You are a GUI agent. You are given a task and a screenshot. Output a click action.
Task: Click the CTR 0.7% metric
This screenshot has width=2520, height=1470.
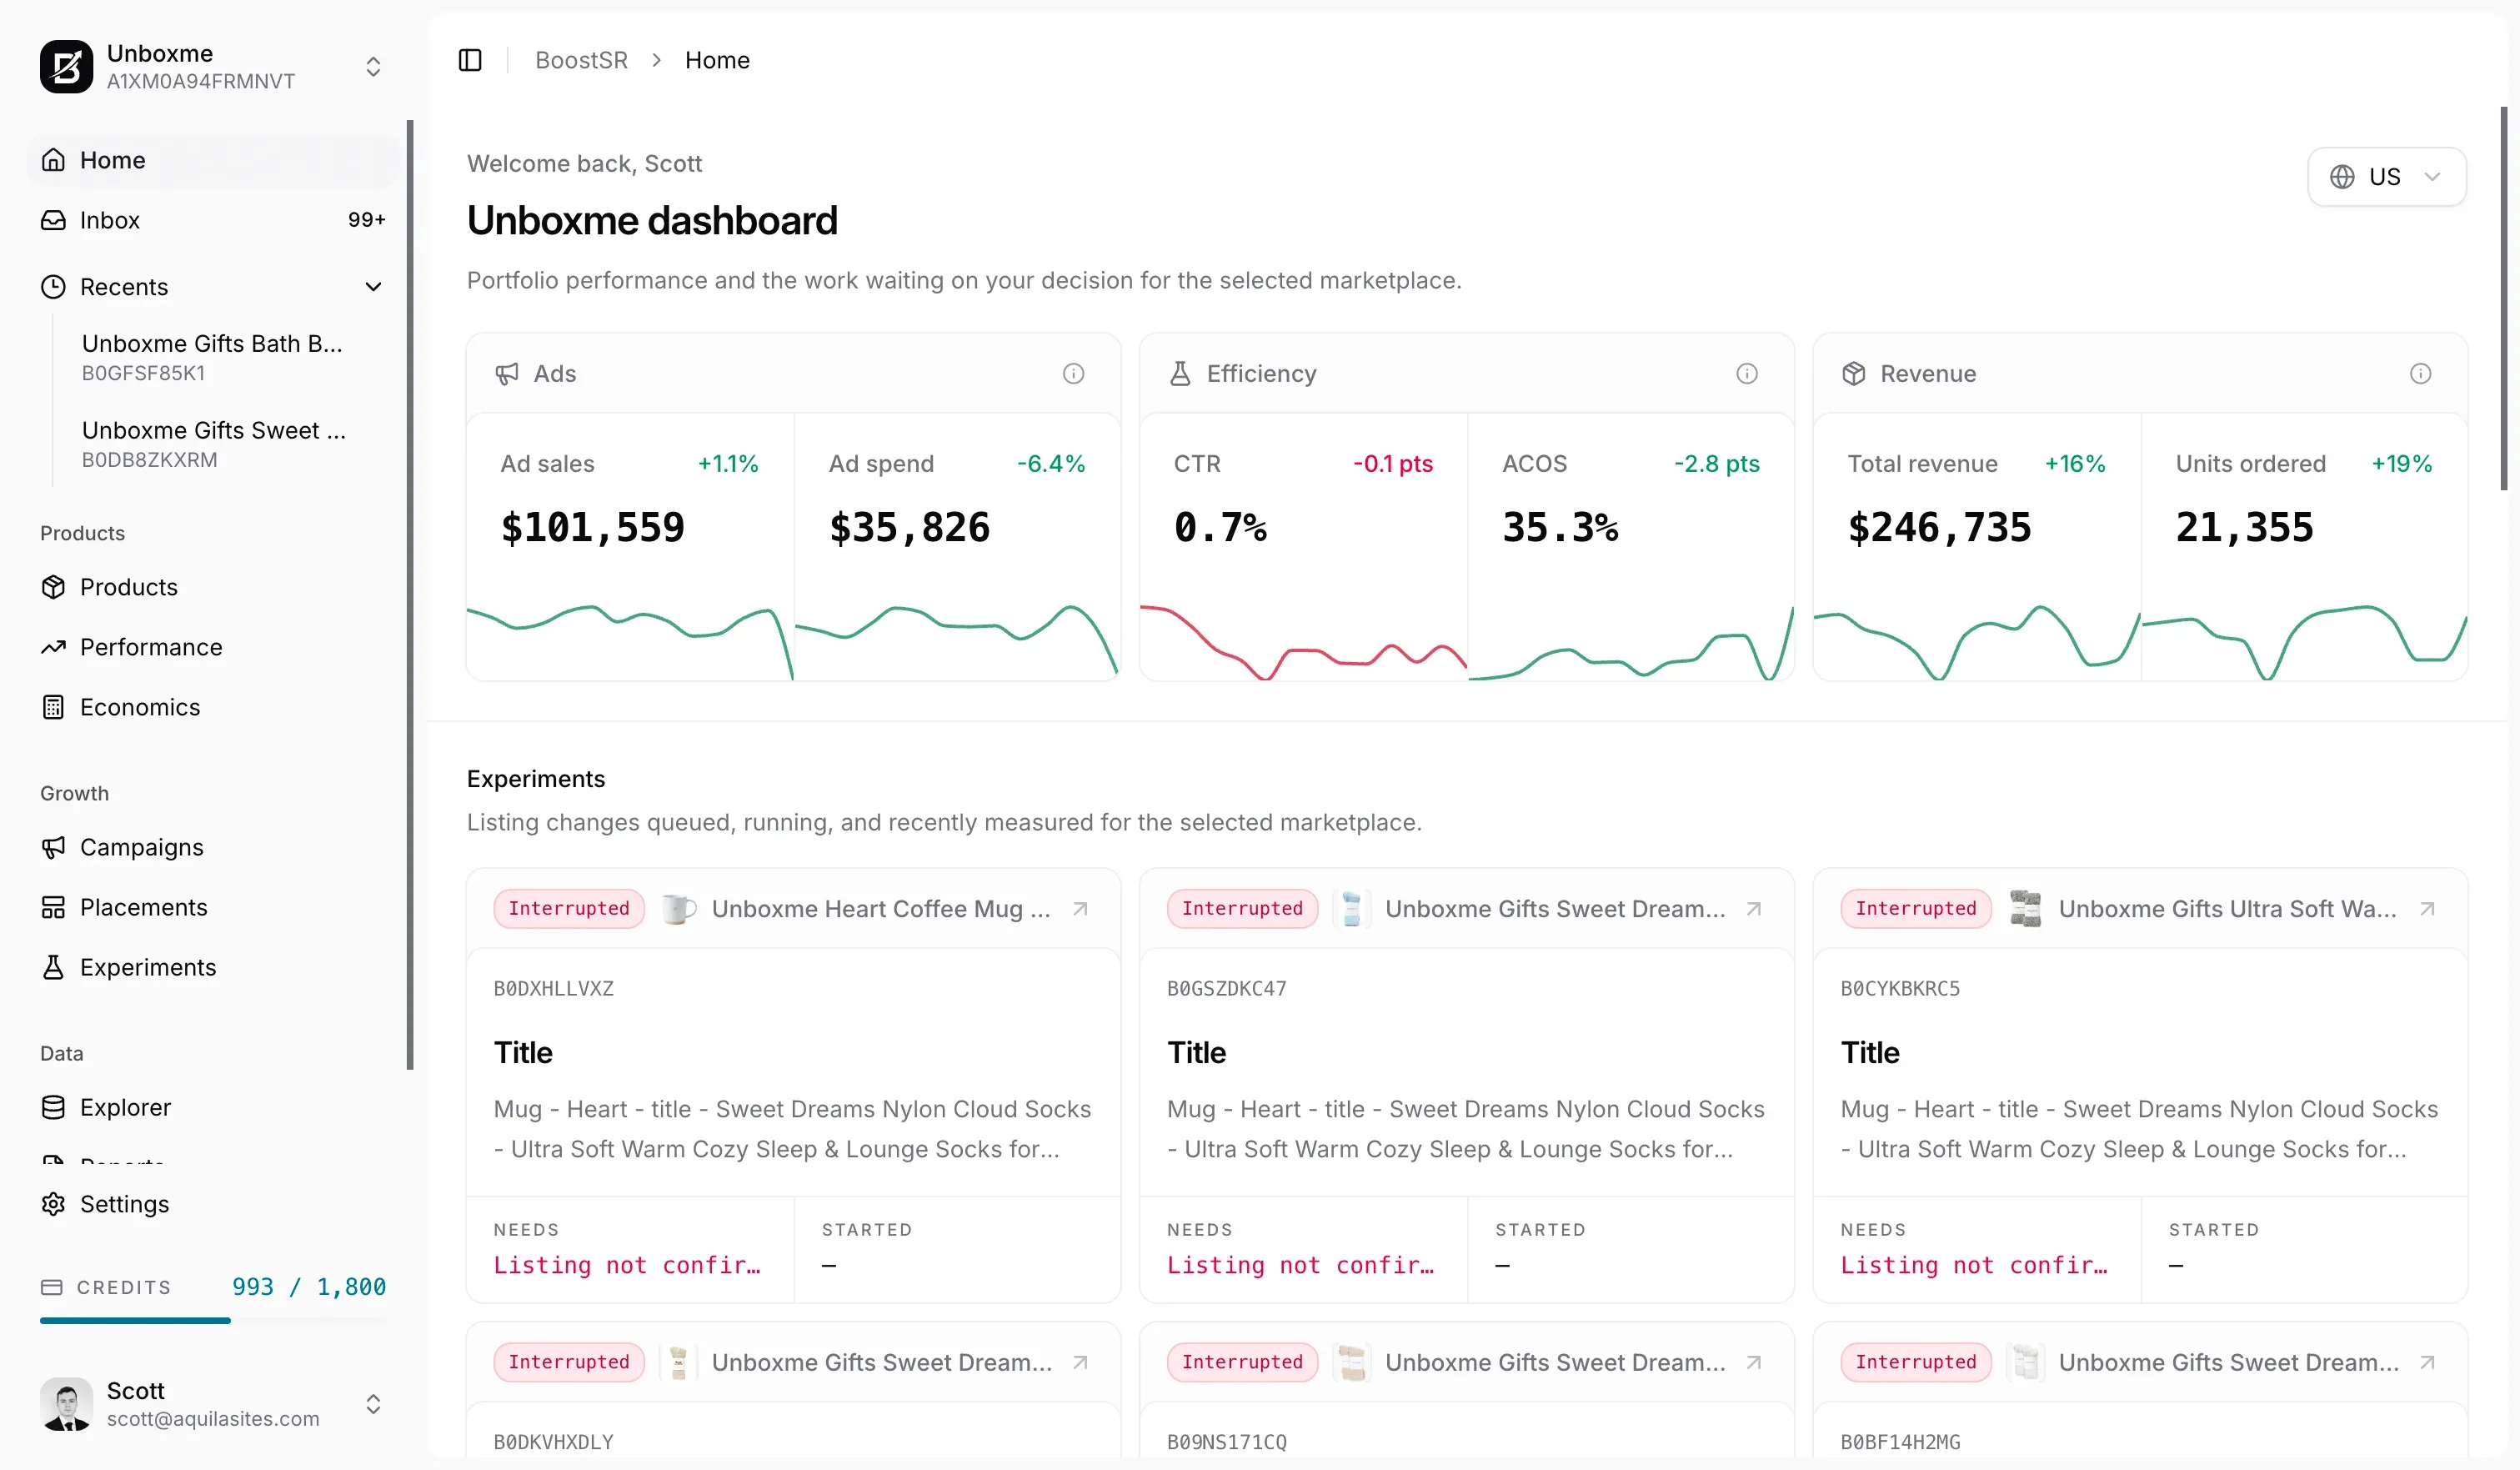[1303, 548]
